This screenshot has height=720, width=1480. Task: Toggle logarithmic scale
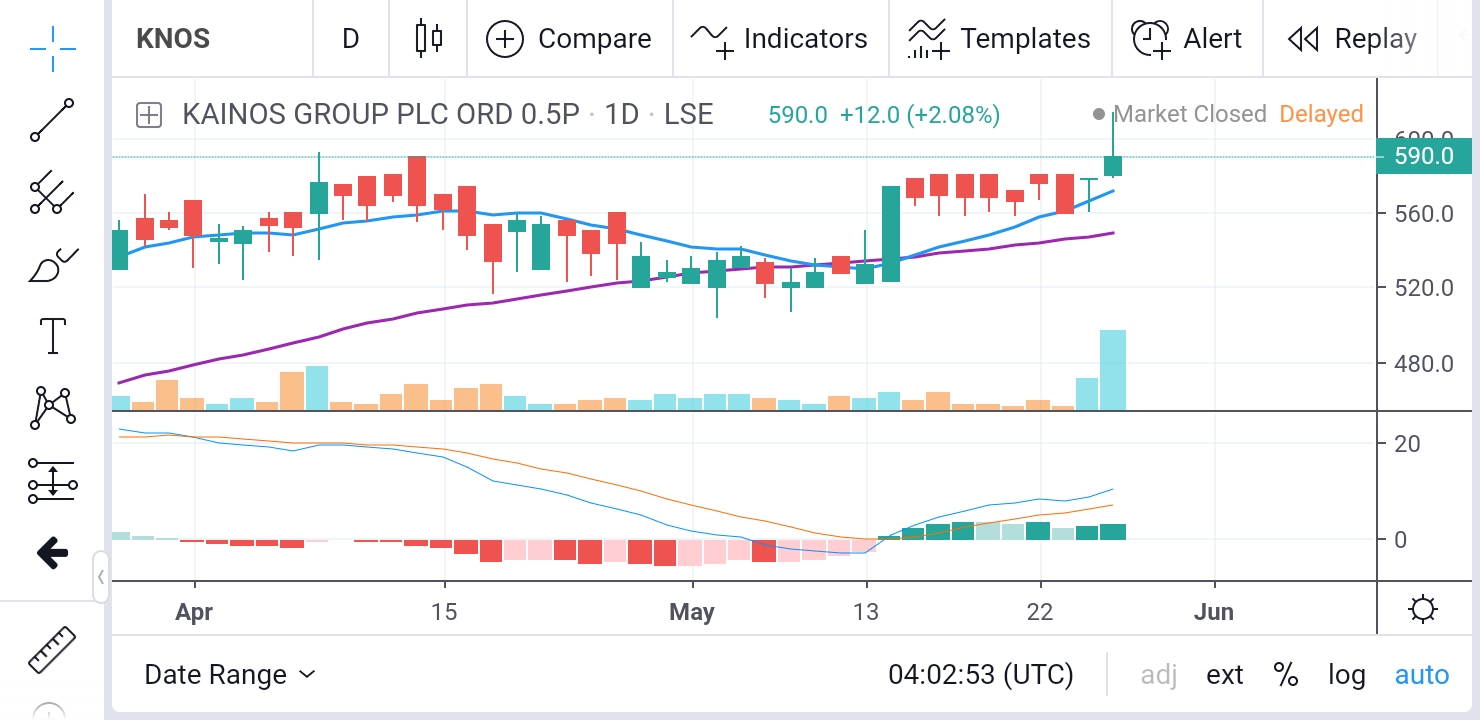1346,675
